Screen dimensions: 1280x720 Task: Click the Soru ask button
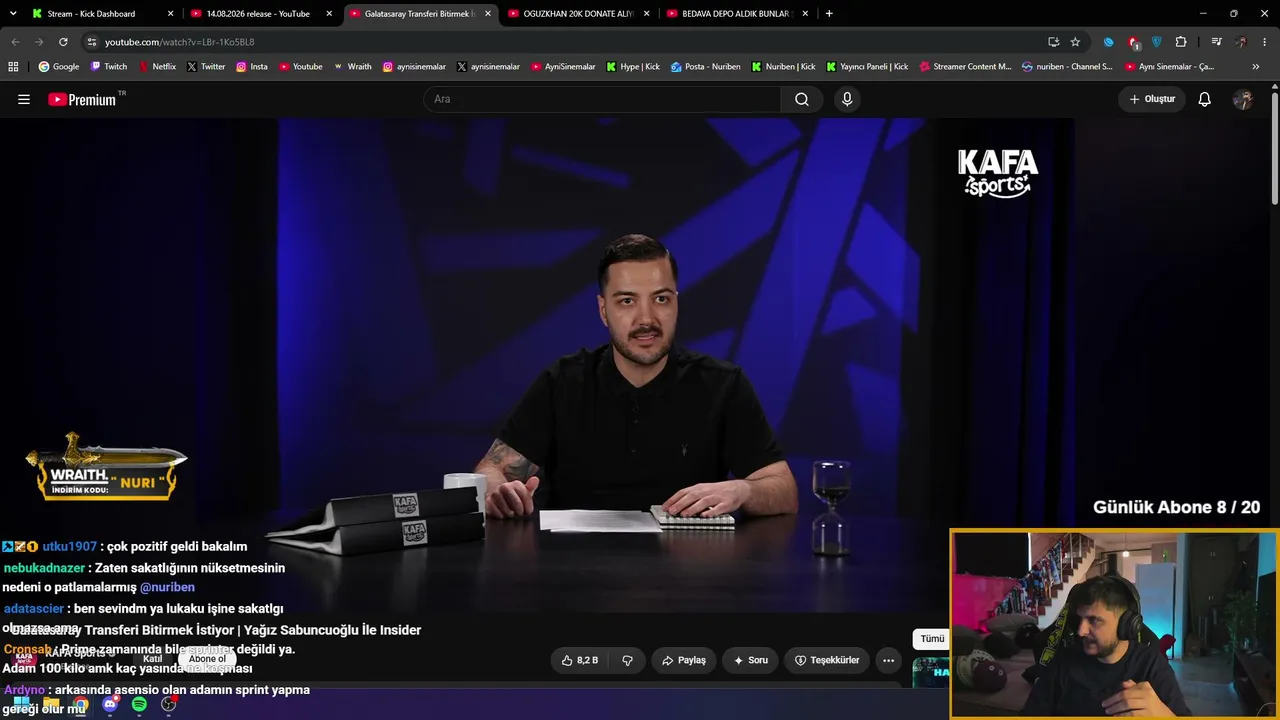[751, 660]
